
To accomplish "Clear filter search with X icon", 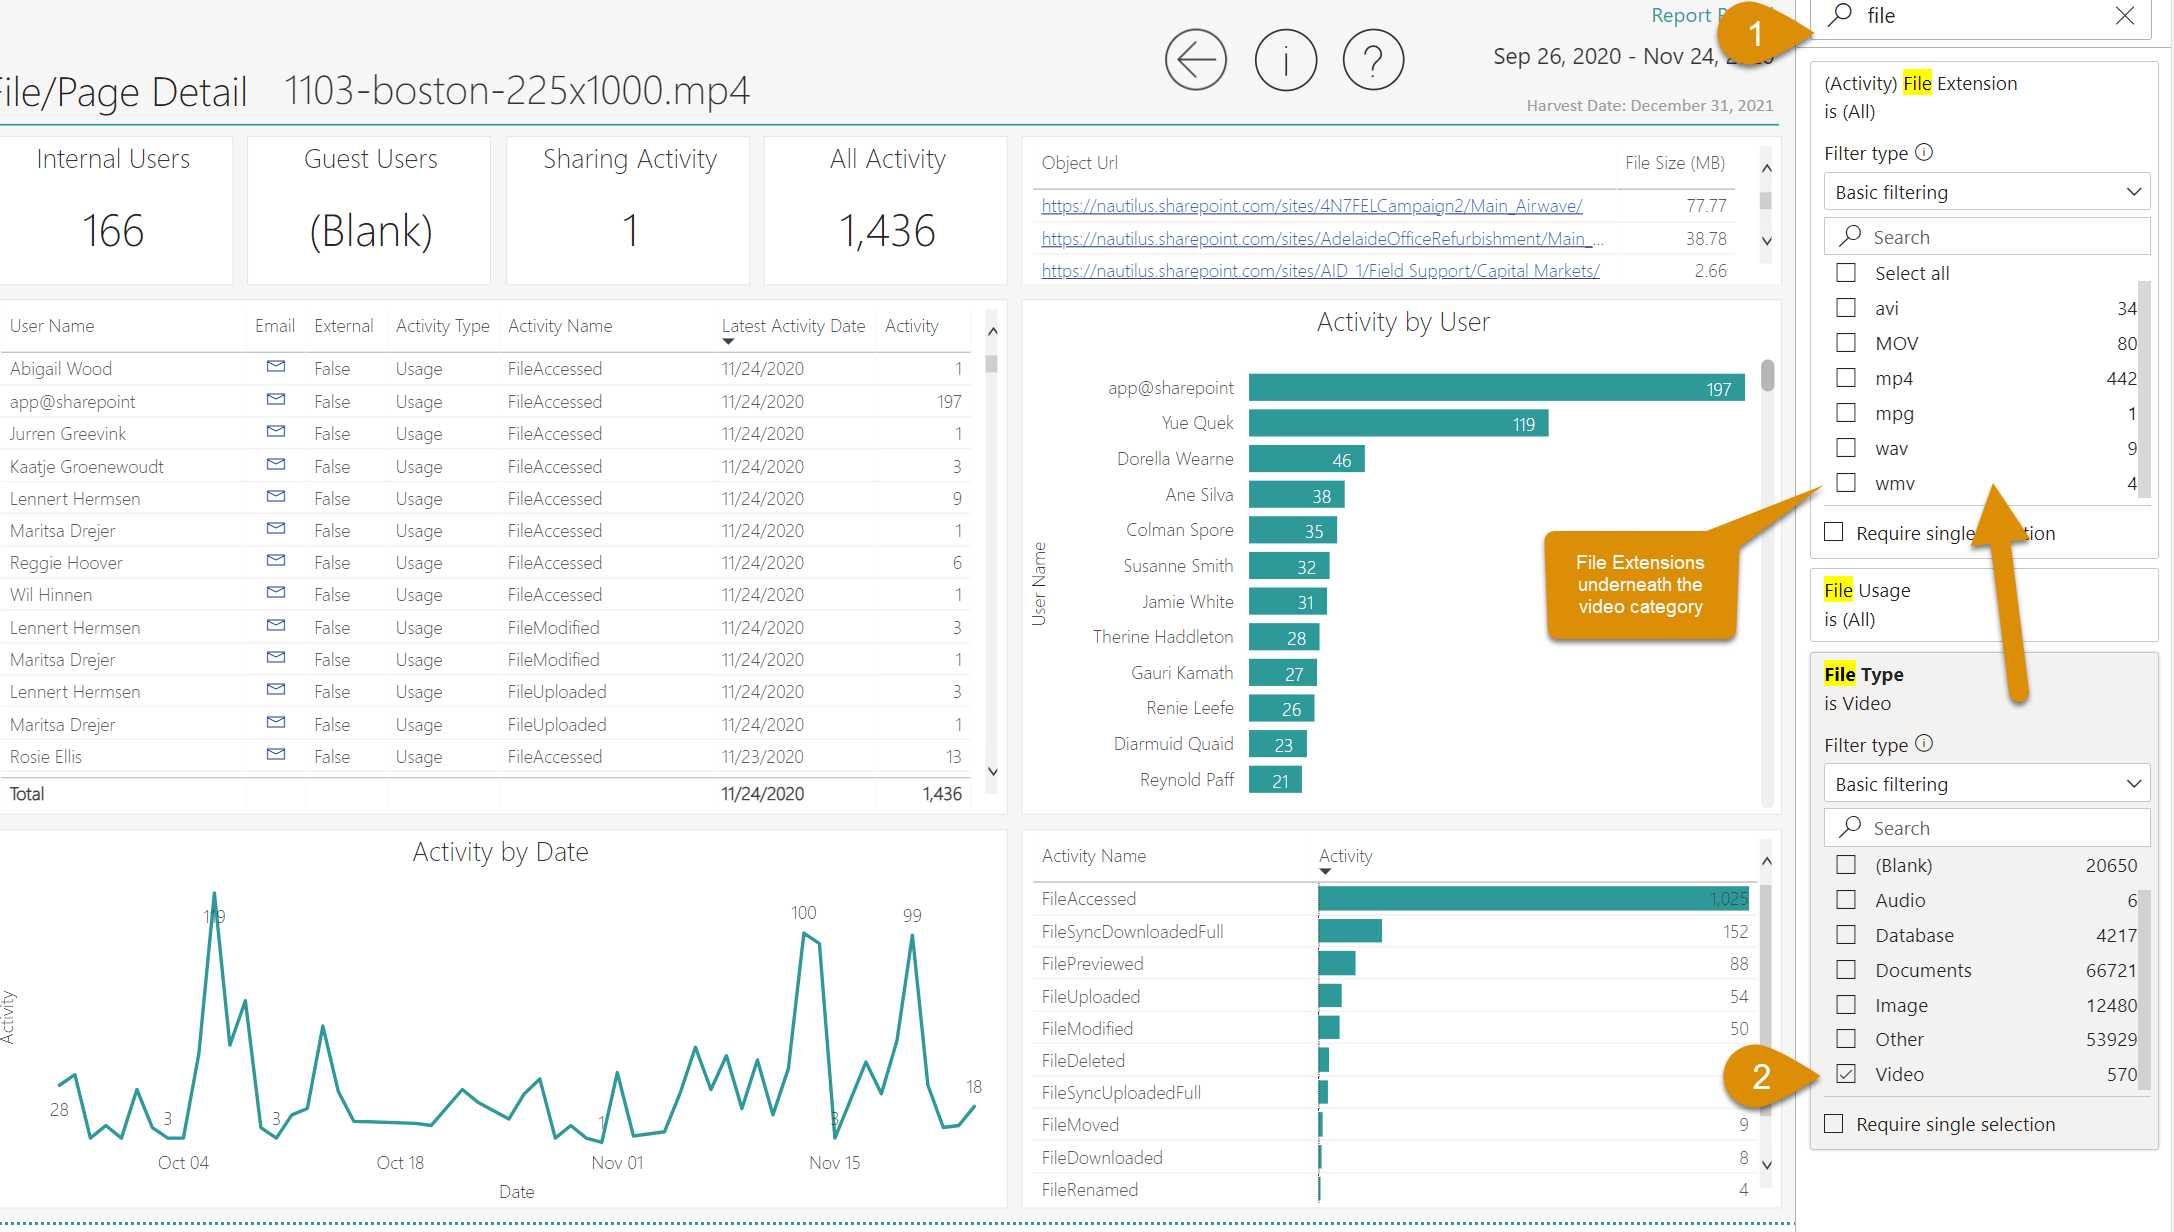I will click(x=2125, y=16).
